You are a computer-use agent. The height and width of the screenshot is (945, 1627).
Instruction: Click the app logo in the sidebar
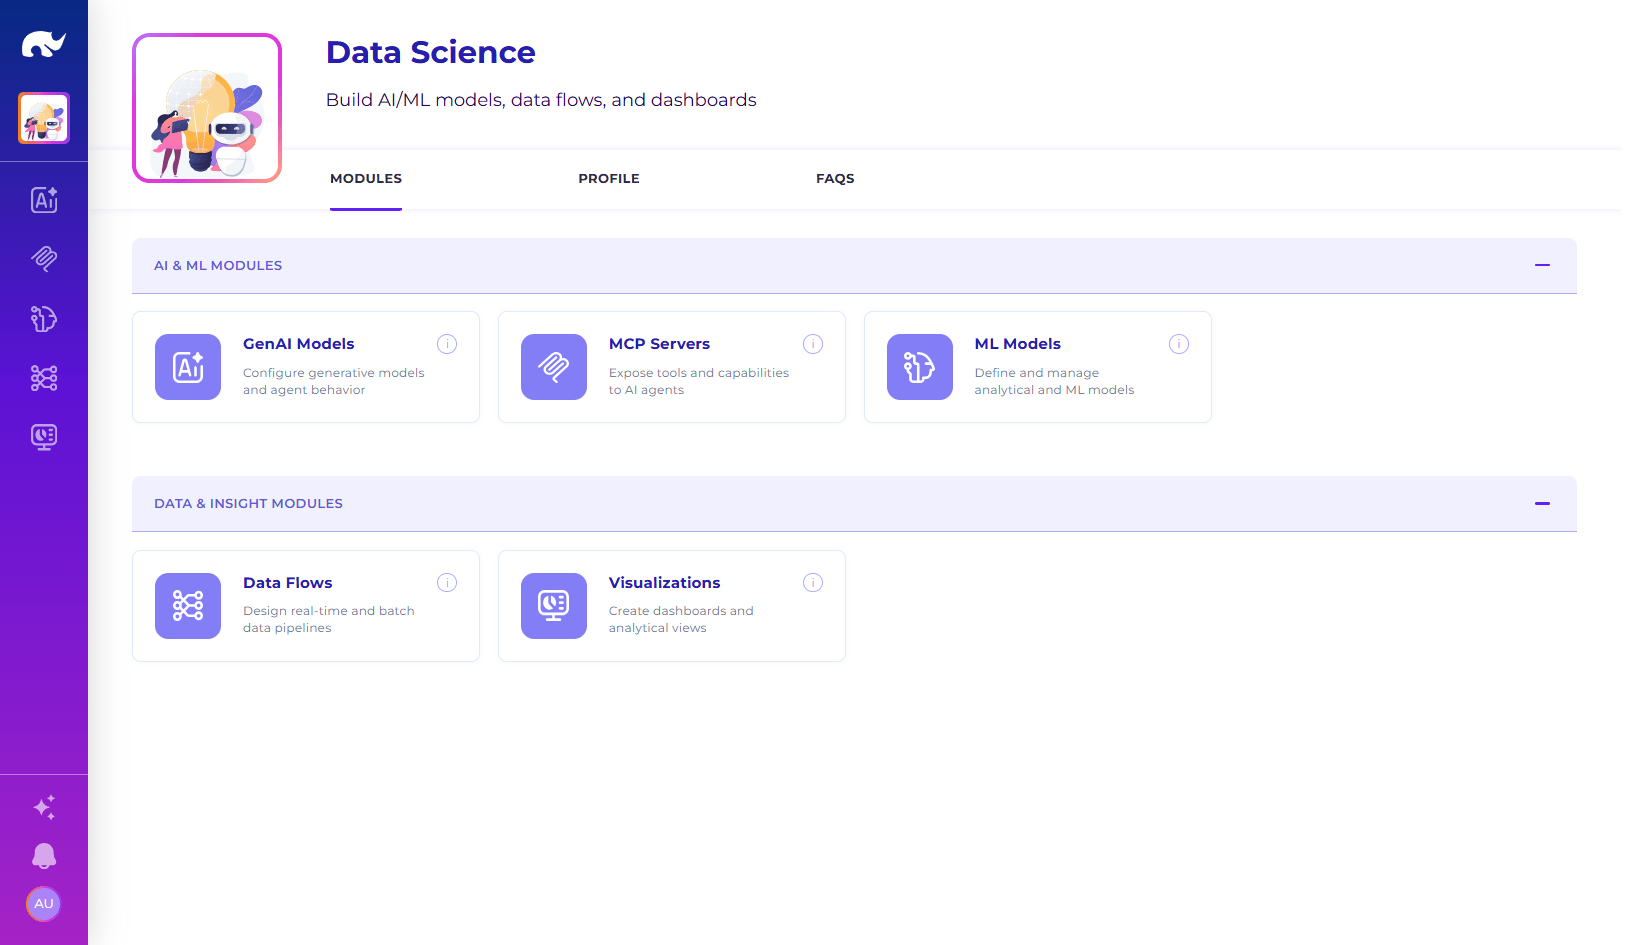44,44
